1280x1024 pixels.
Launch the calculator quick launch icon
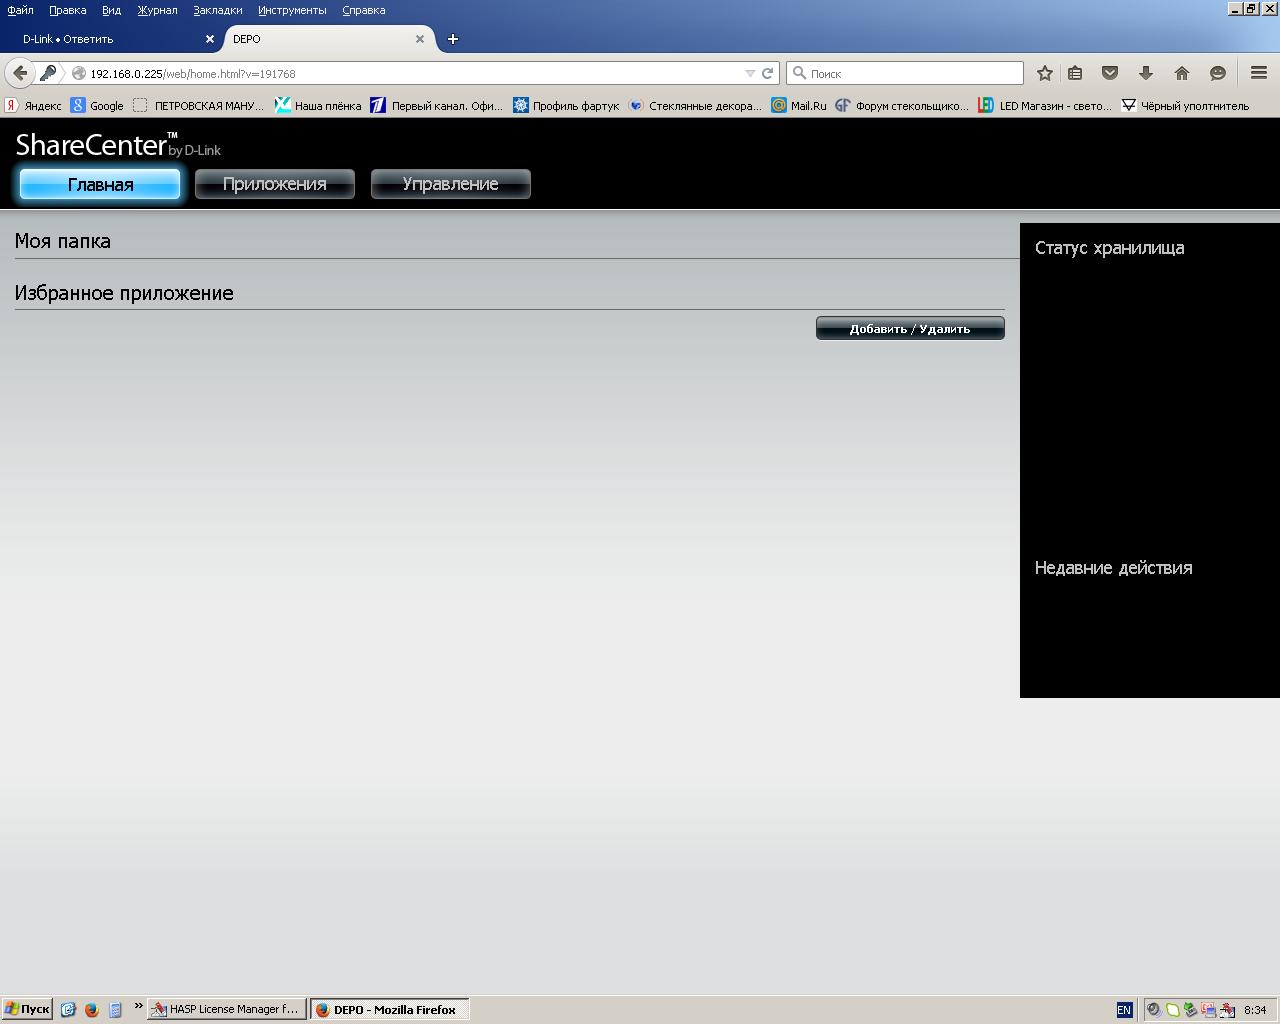click(115, 1009)
